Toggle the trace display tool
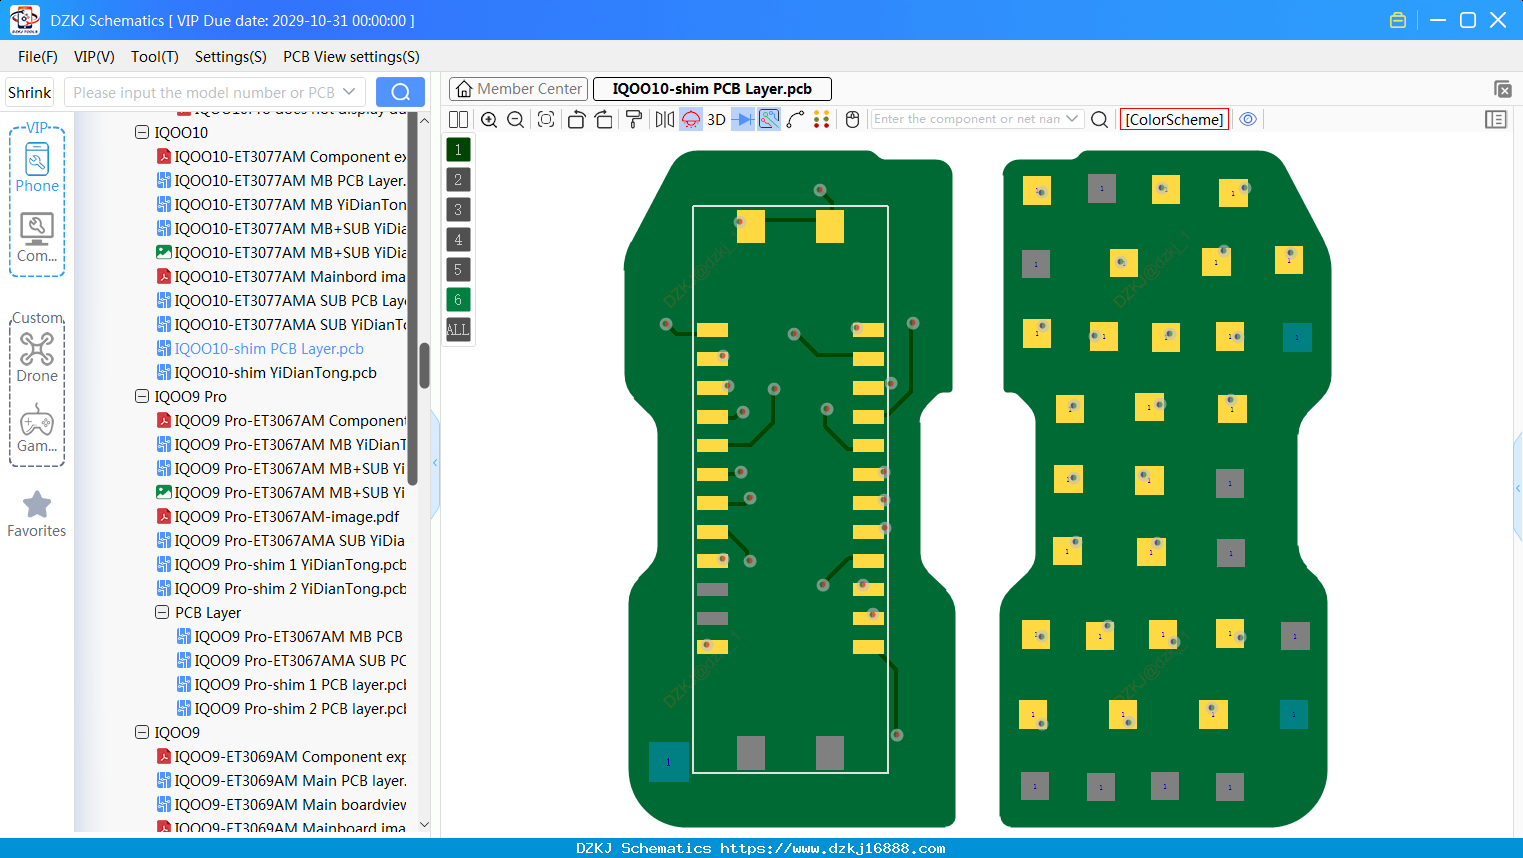This screenshot has width=1523, height=858. (x=769, y=119)
